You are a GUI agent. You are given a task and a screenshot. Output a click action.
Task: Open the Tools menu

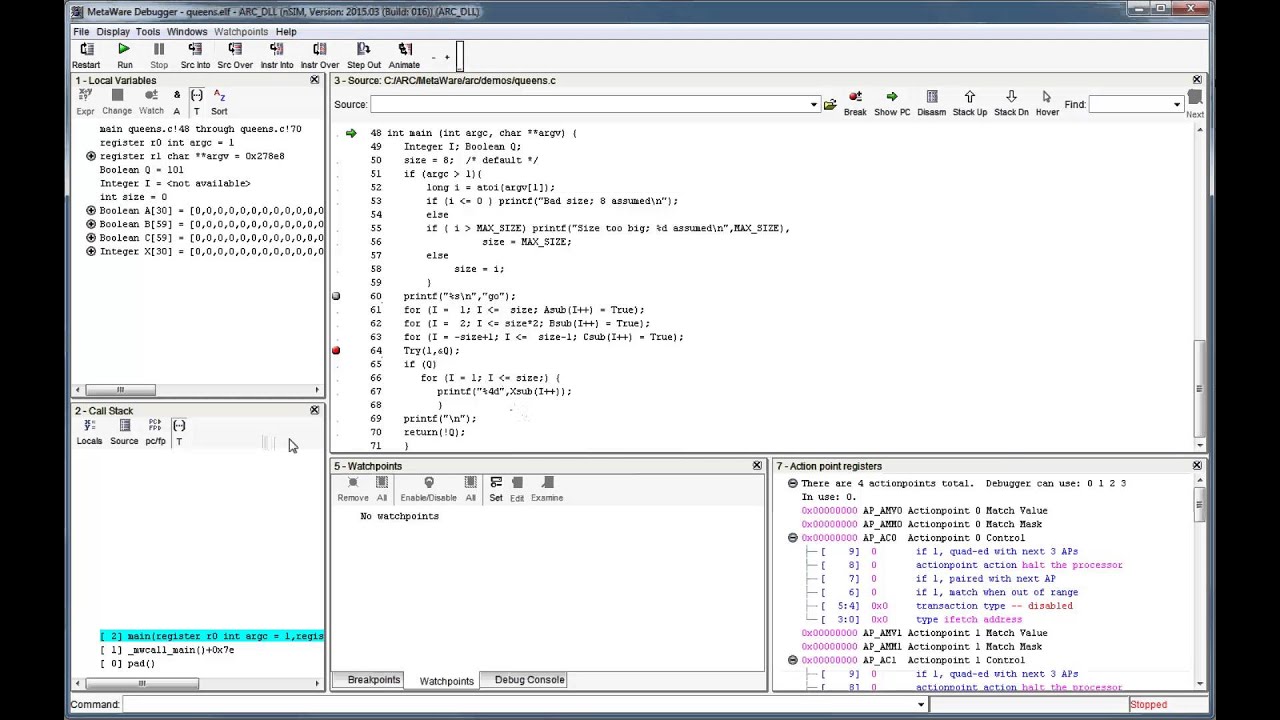(148, 32)
